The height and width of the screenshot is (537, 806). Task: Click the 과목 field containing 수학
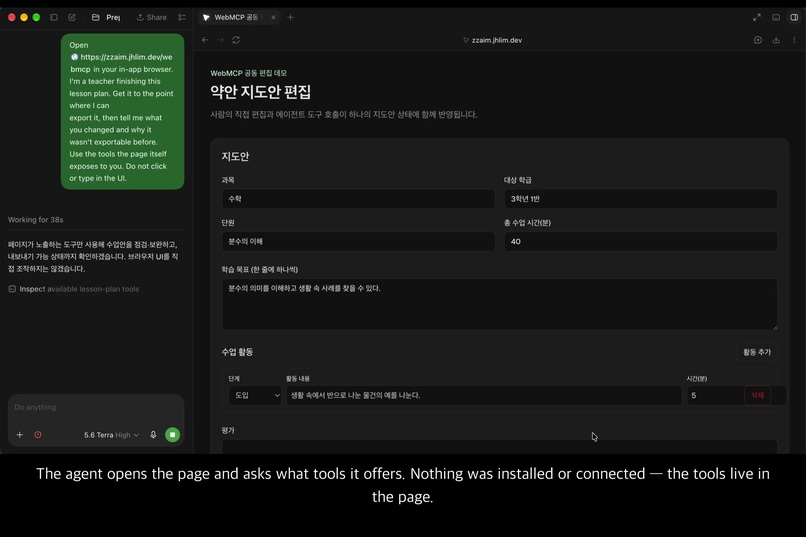point(358,199)
